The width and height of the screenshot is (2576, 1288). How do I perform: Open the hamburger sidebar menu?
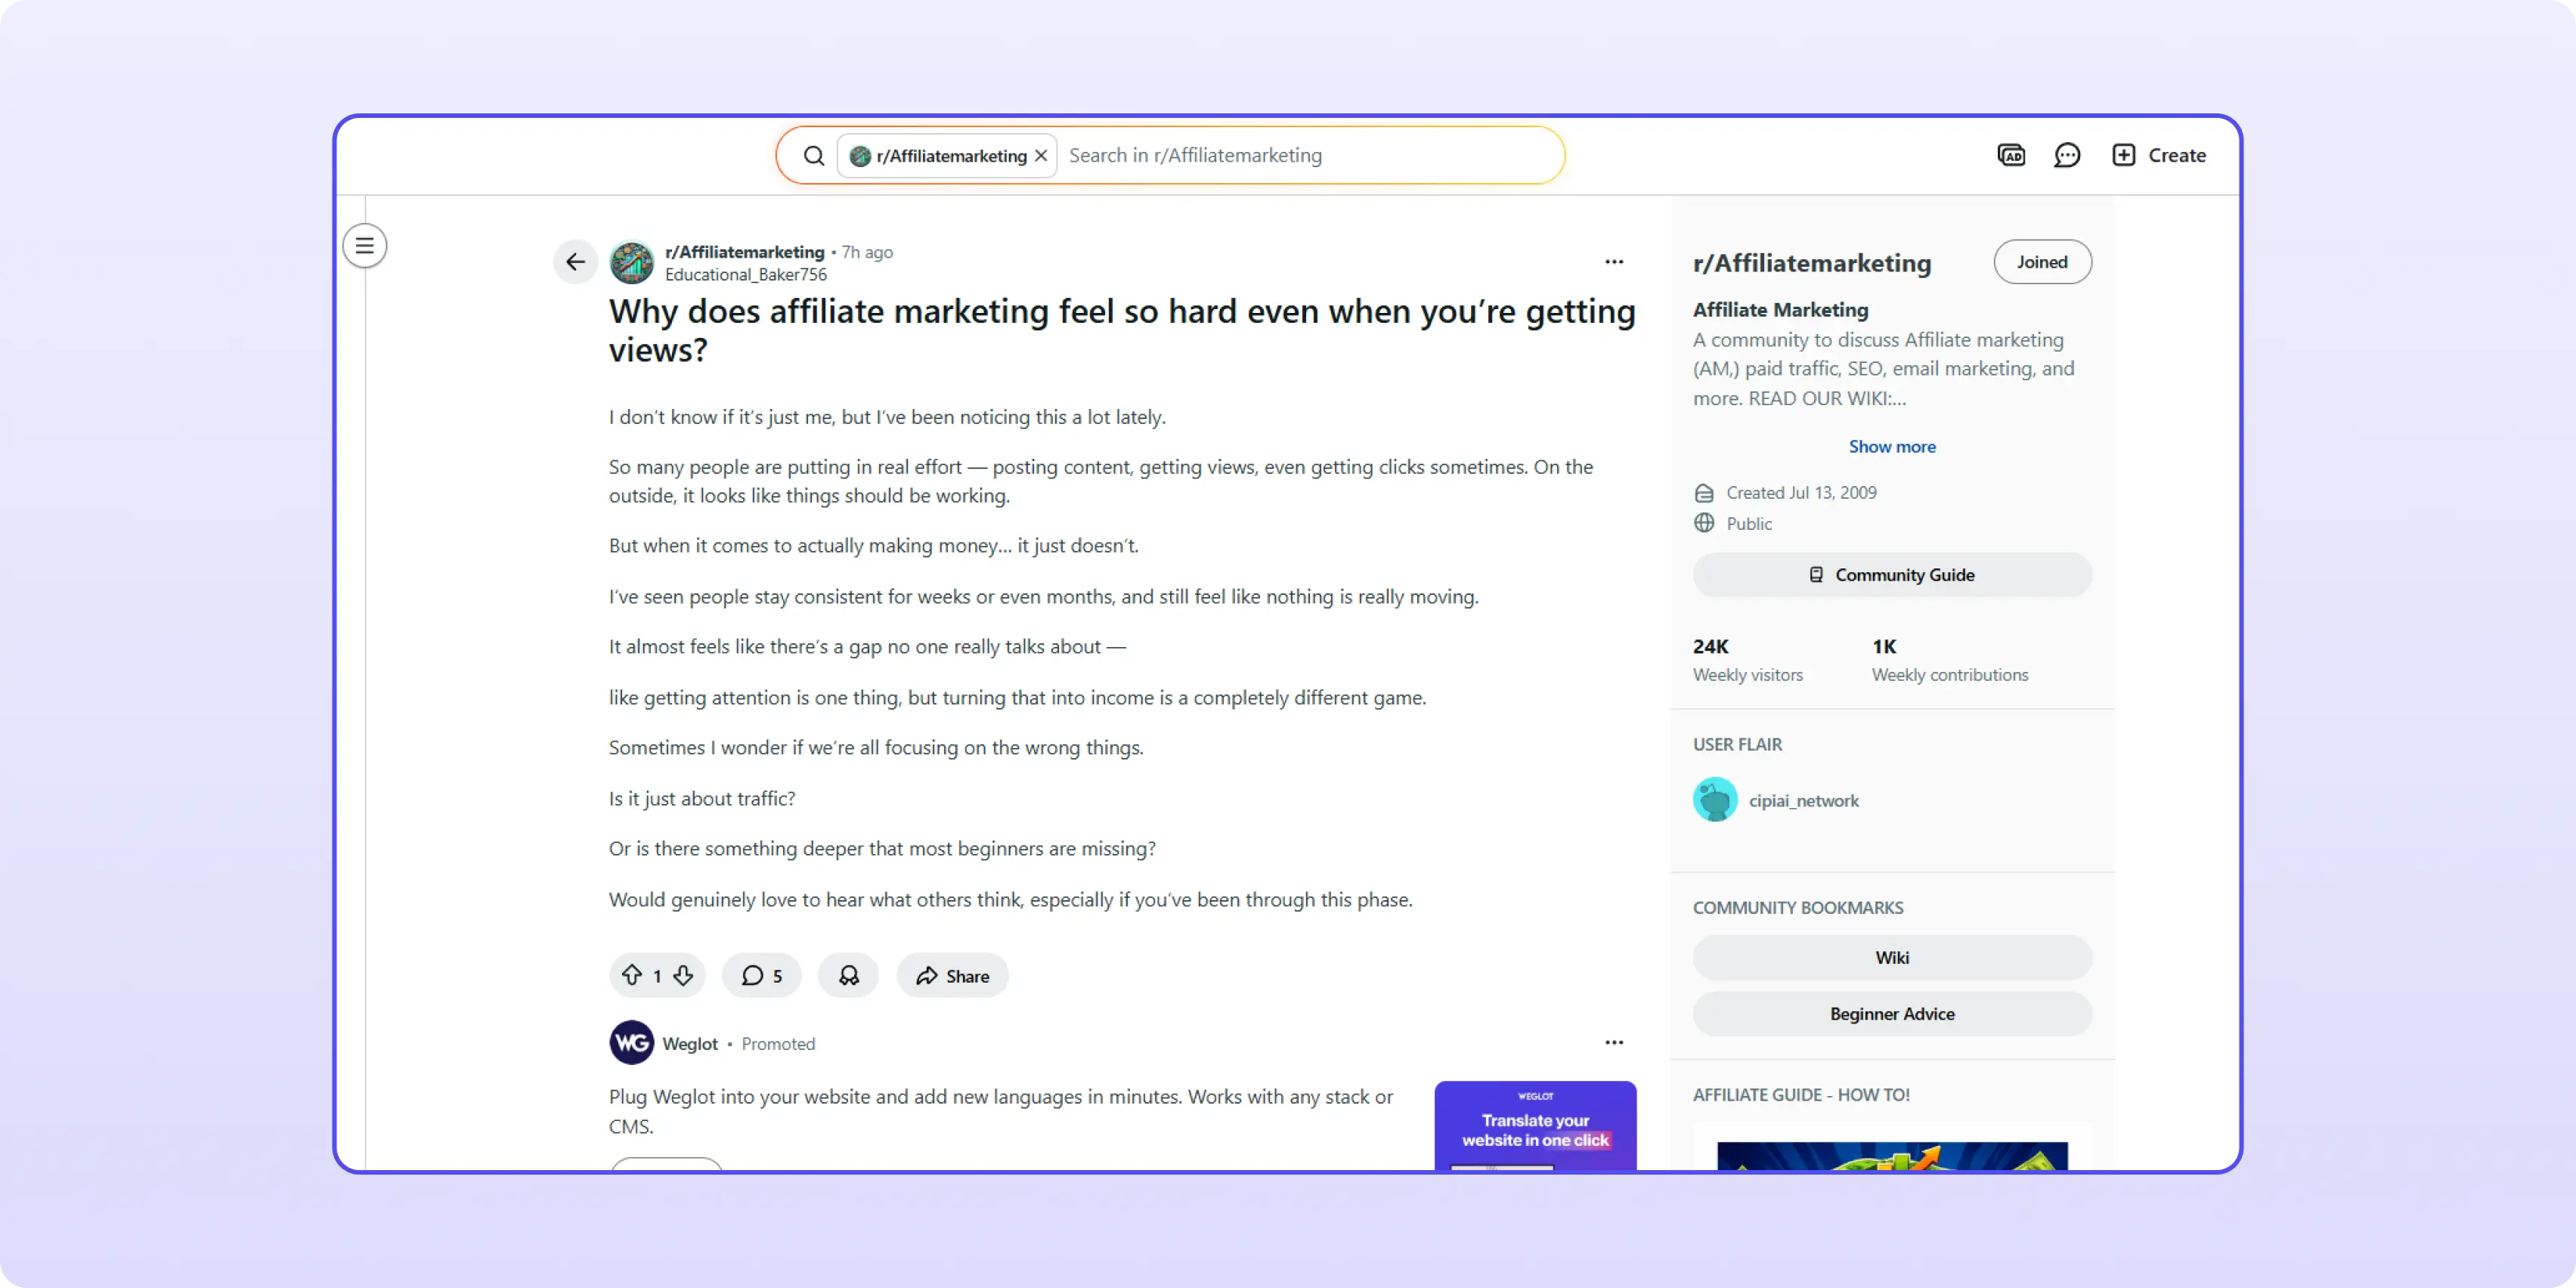click(365, 246)
